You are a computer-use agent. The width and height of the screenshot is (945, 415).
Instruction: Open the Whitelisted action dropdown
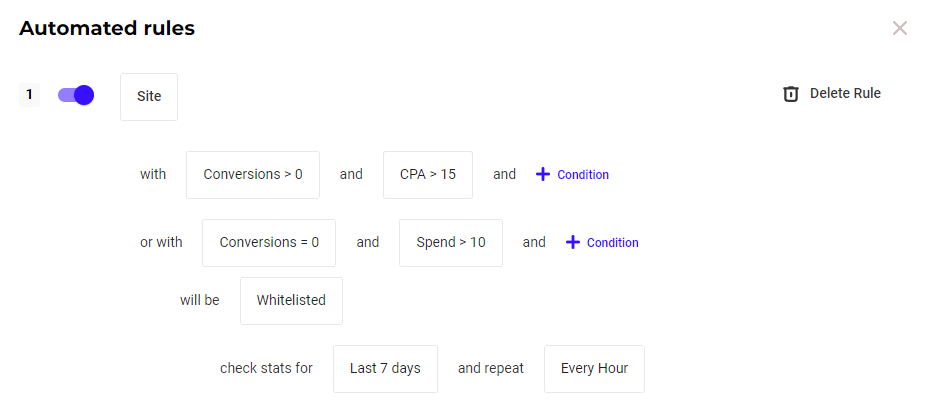(291, 300)
